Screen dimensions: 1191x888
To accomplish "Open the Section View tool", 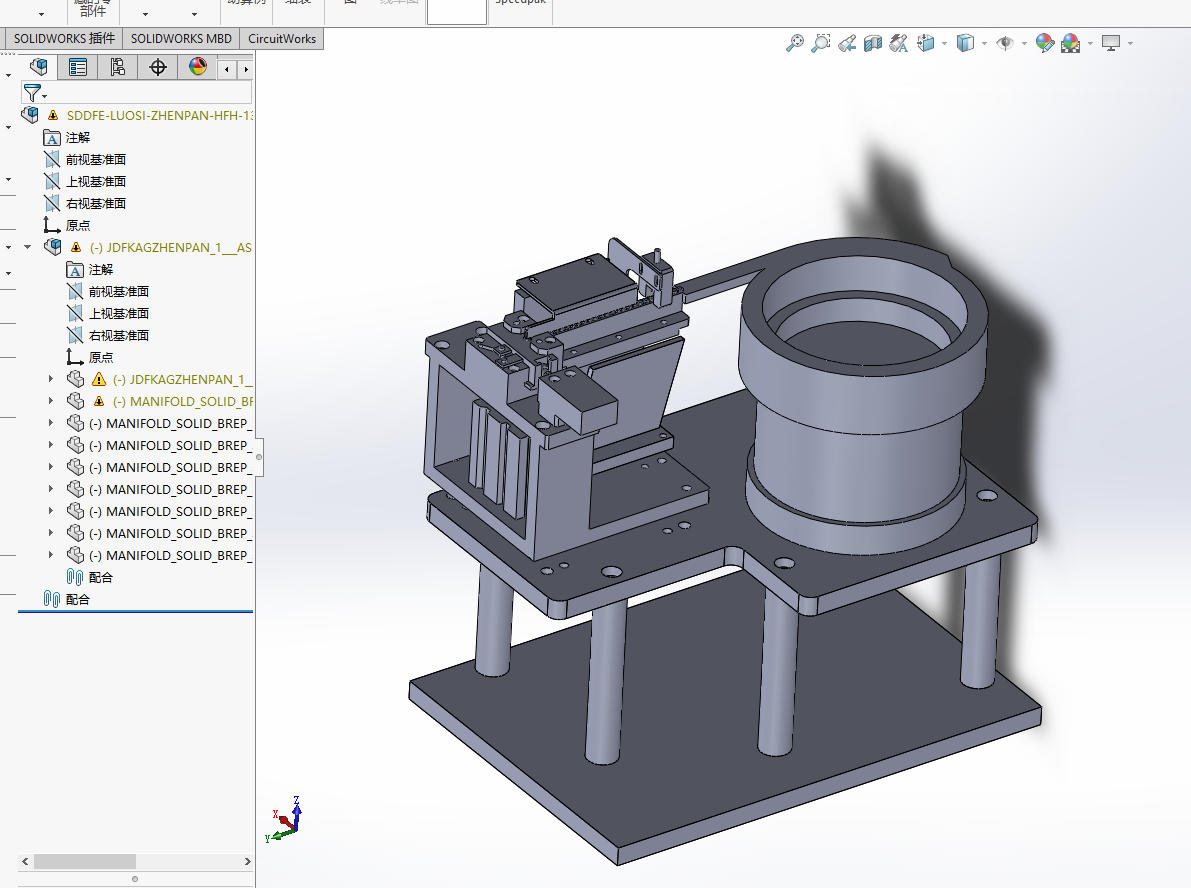I will (873, 43).
